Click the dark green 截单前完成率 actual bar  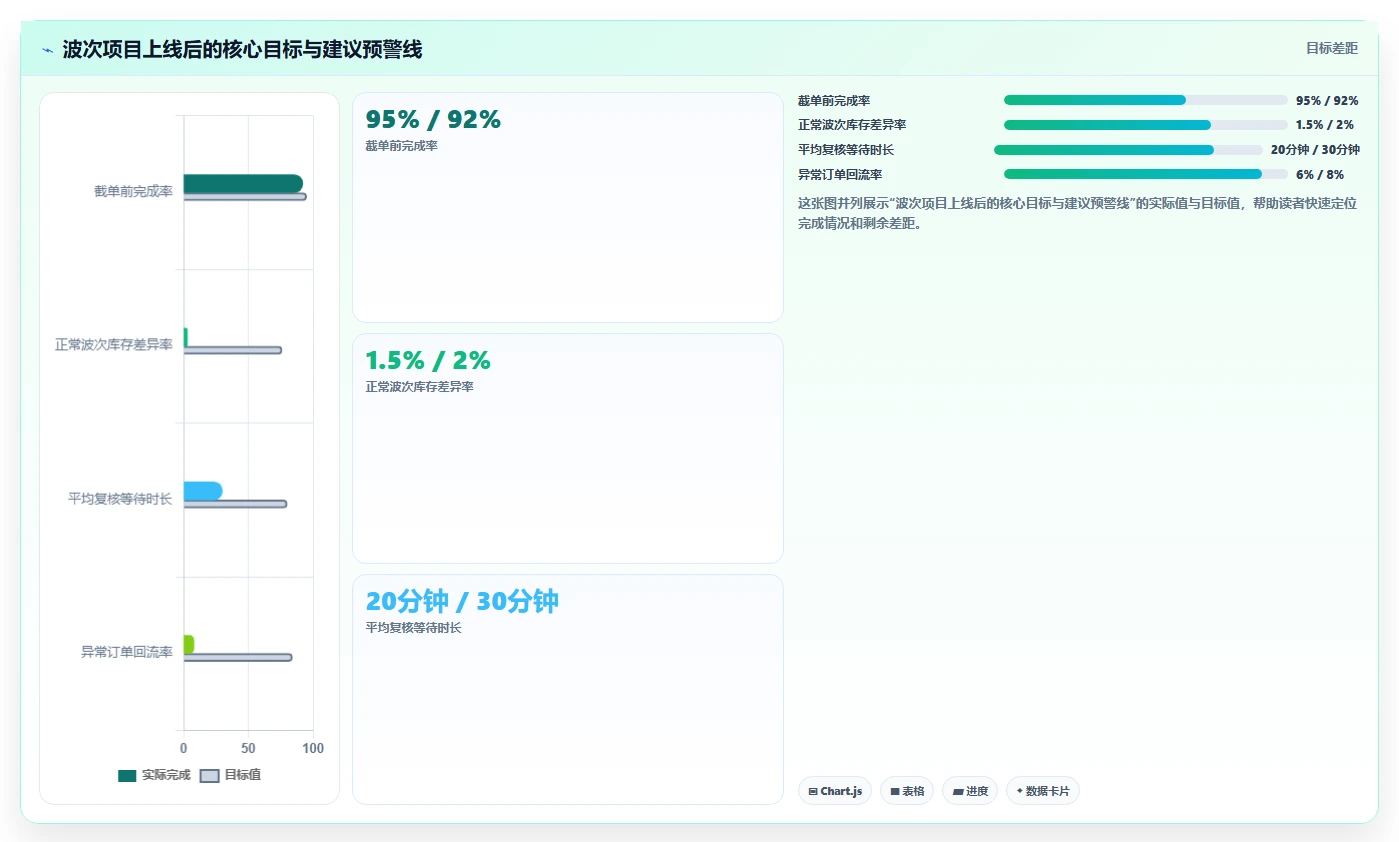(x=243, y=183)
